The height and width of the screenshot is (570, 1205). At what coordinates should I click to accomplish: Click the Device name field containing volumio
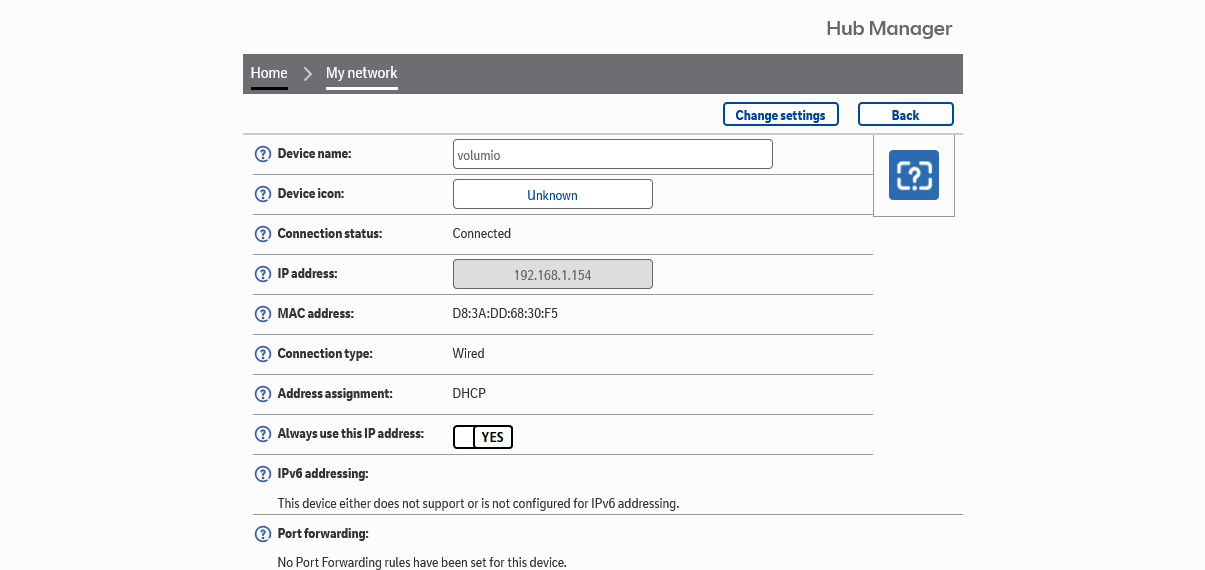coord(613,154)
